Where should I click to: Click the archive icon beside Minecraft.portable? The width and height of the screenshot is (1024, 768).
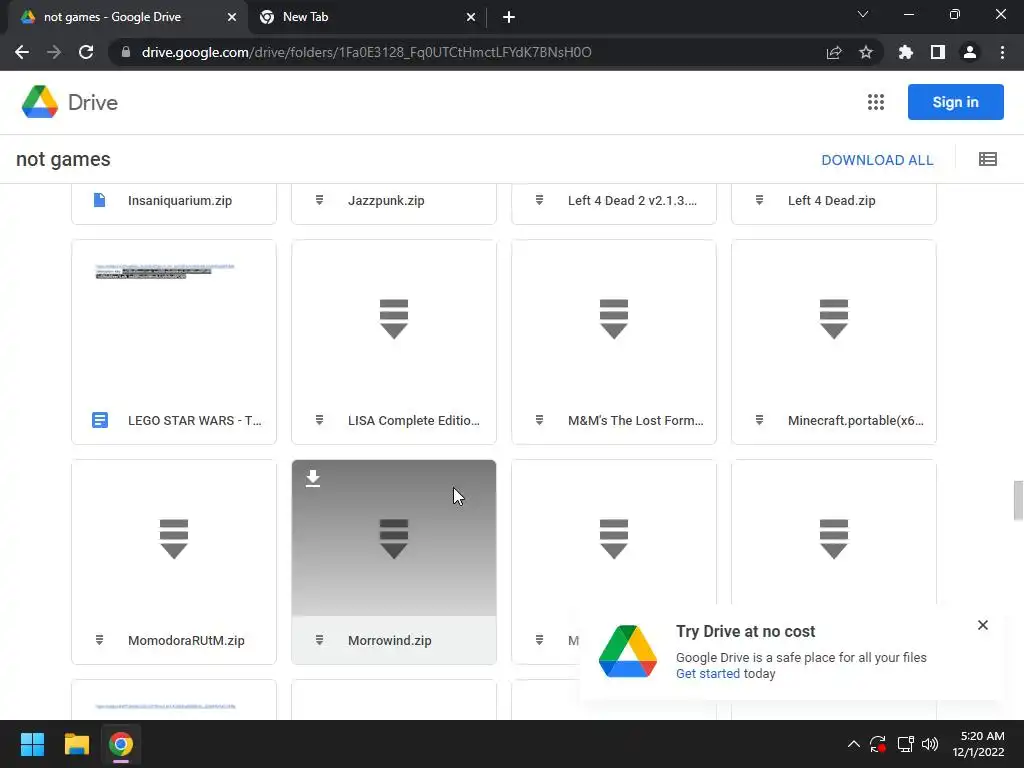(x=760, y=420)
